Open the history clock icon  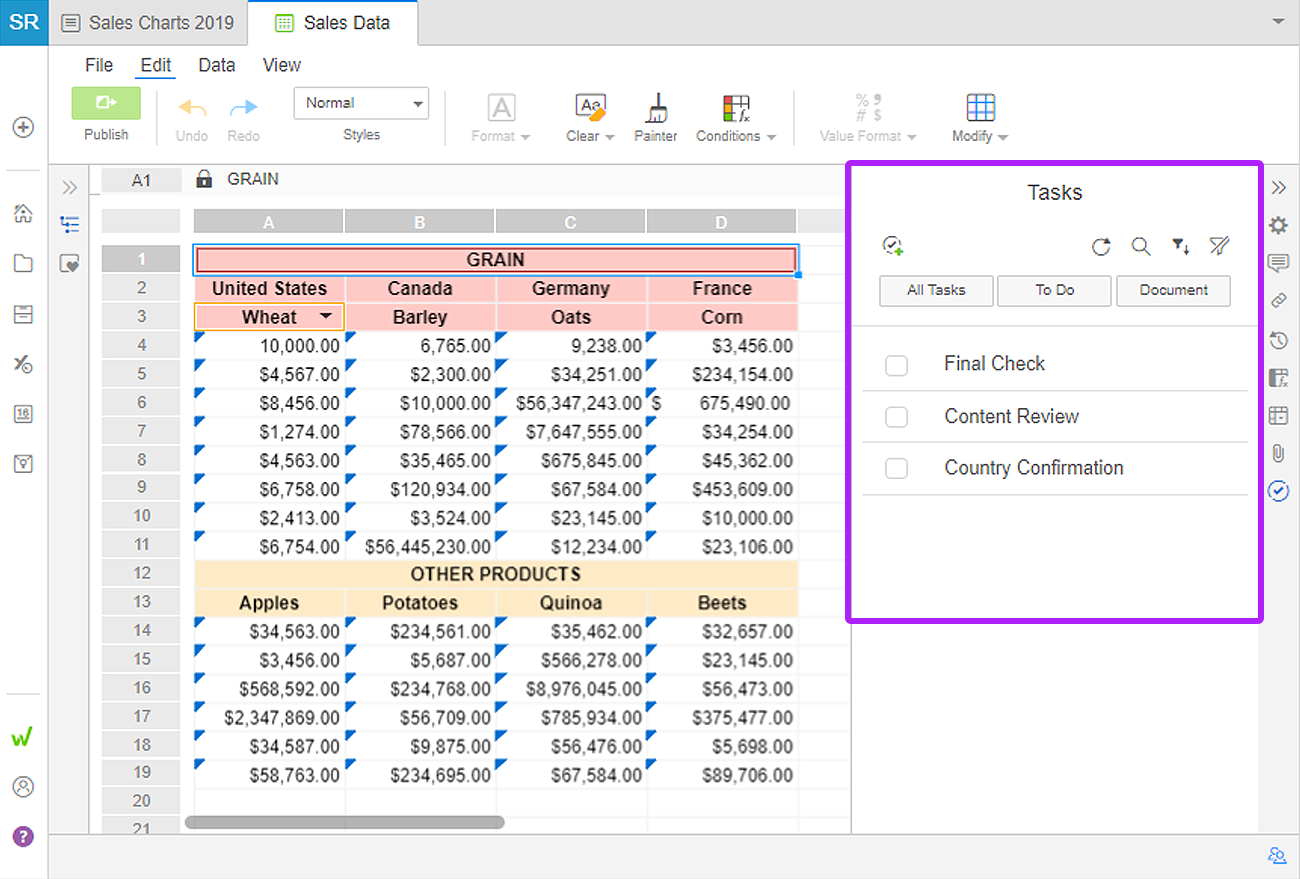[x=1278, y=340]
